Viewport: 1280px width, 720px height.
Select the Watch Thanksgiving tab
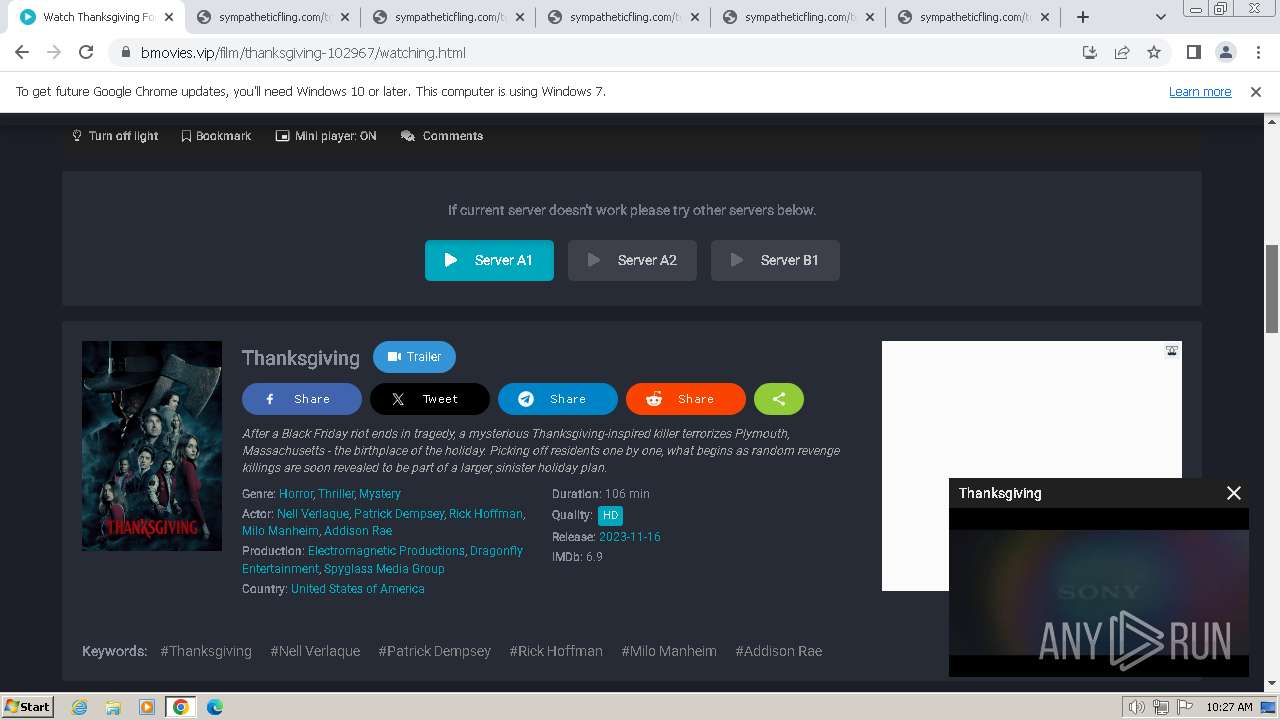point(98,17)
